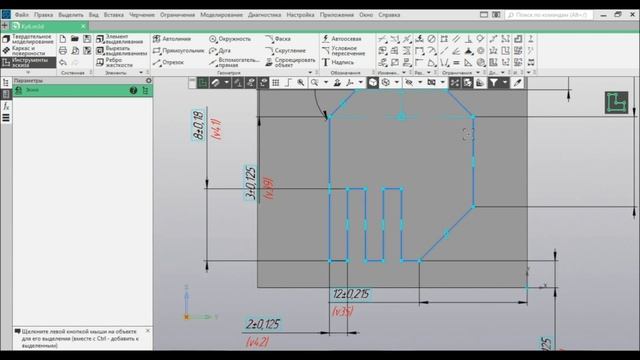Switch to Инструменты эскиза toolset
Image resolution: width=640 pixels, height=360 pixels.
[x=28, y=62]
